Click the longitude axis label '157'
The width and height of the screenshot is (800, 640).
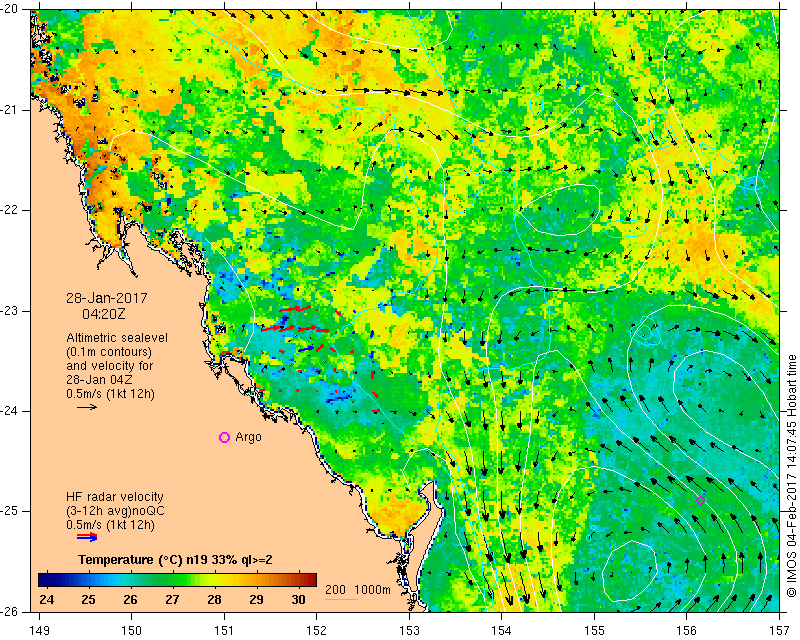coord(779,631)
